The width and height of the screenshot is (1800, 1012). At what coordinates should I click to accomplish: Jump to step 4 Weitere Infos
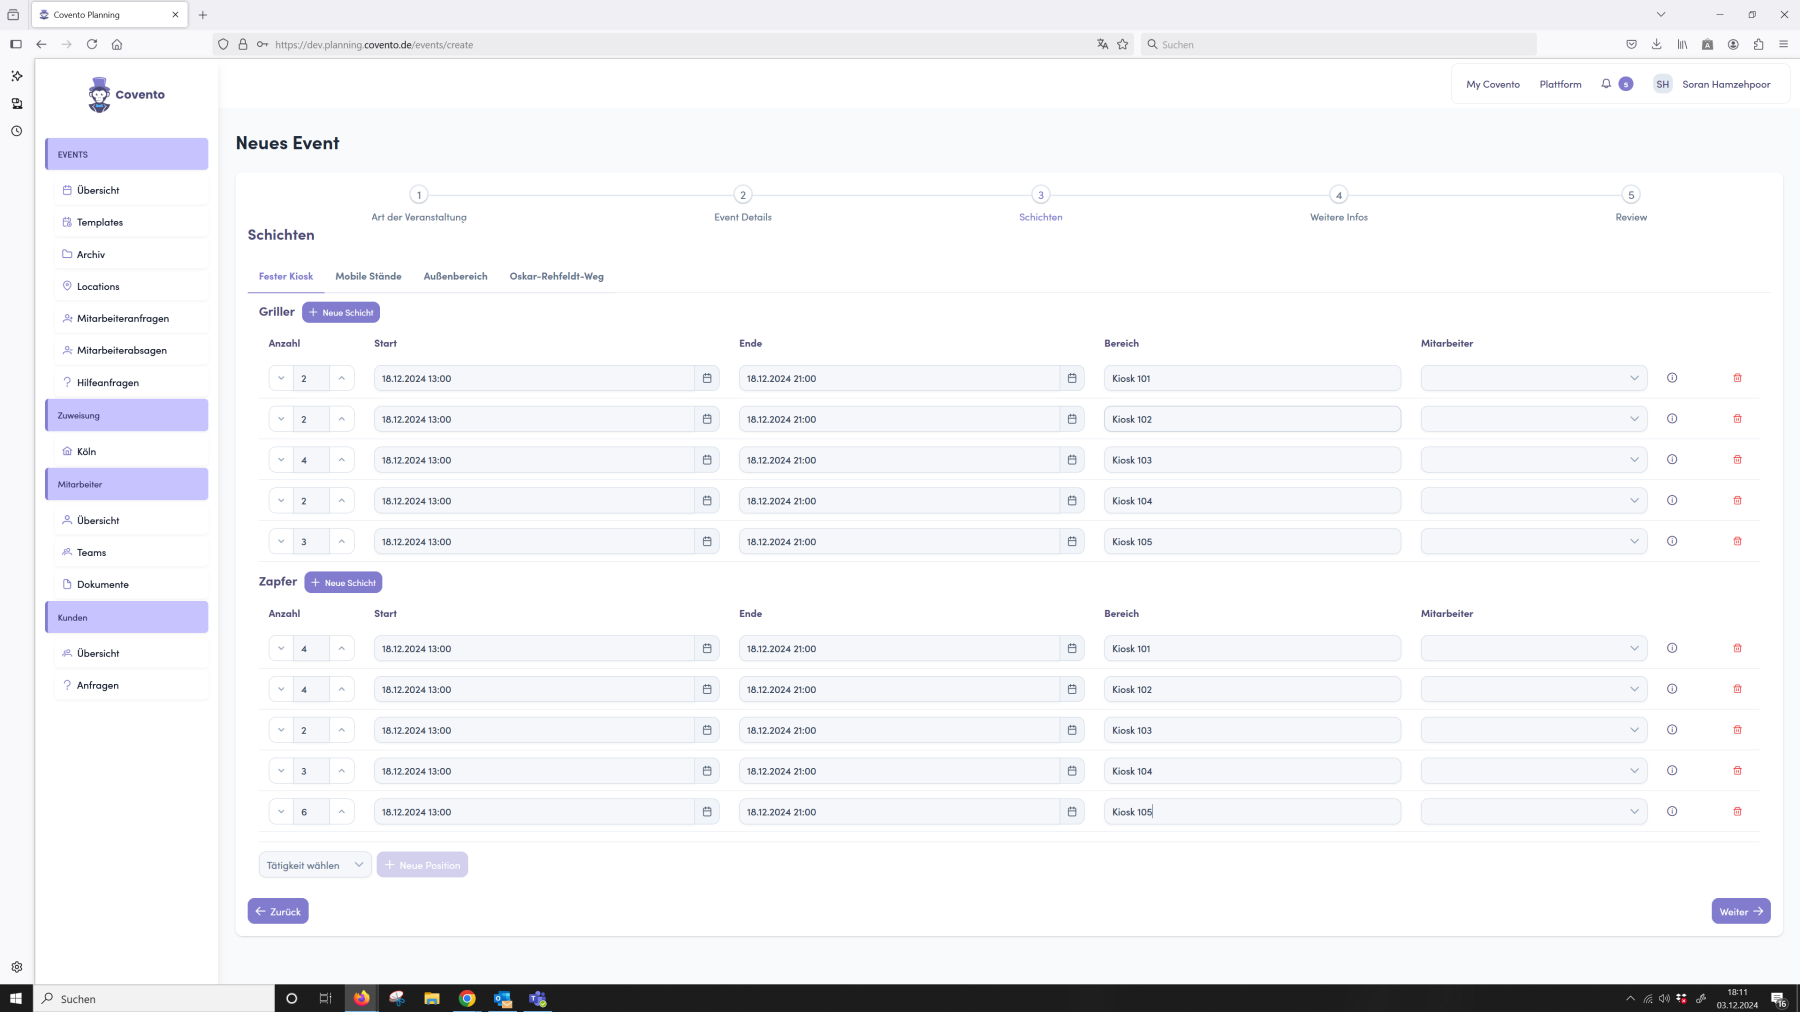point(1338,195)
